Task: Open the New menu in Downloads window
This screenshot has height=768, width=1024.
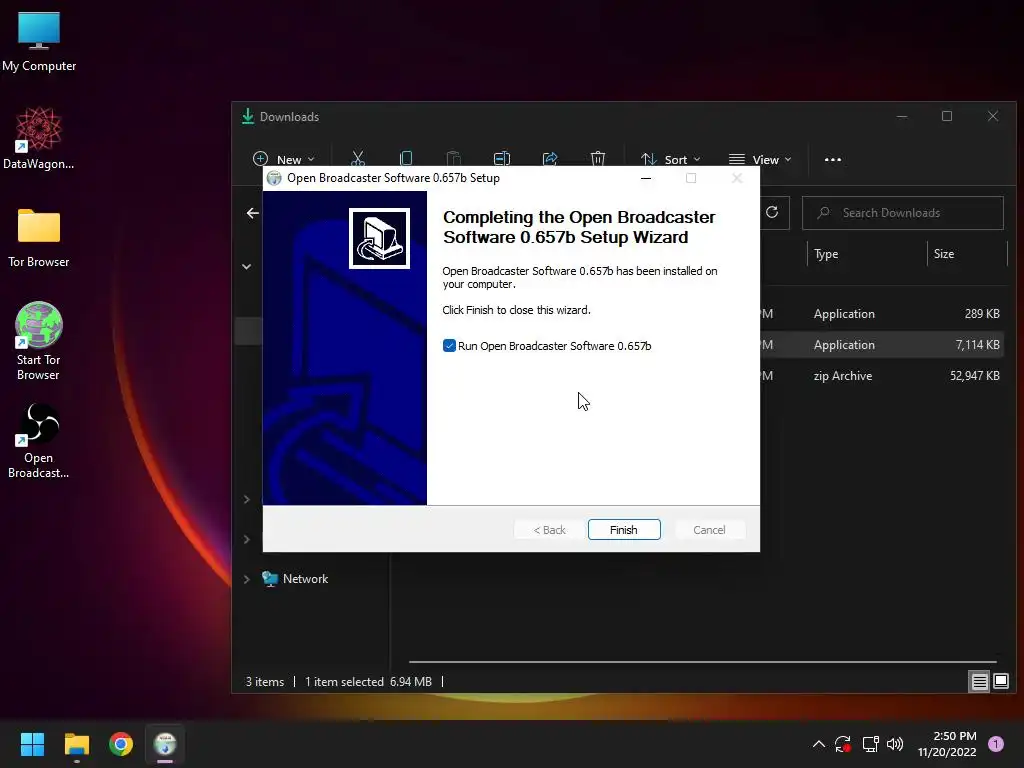Action: click(283, 159)
